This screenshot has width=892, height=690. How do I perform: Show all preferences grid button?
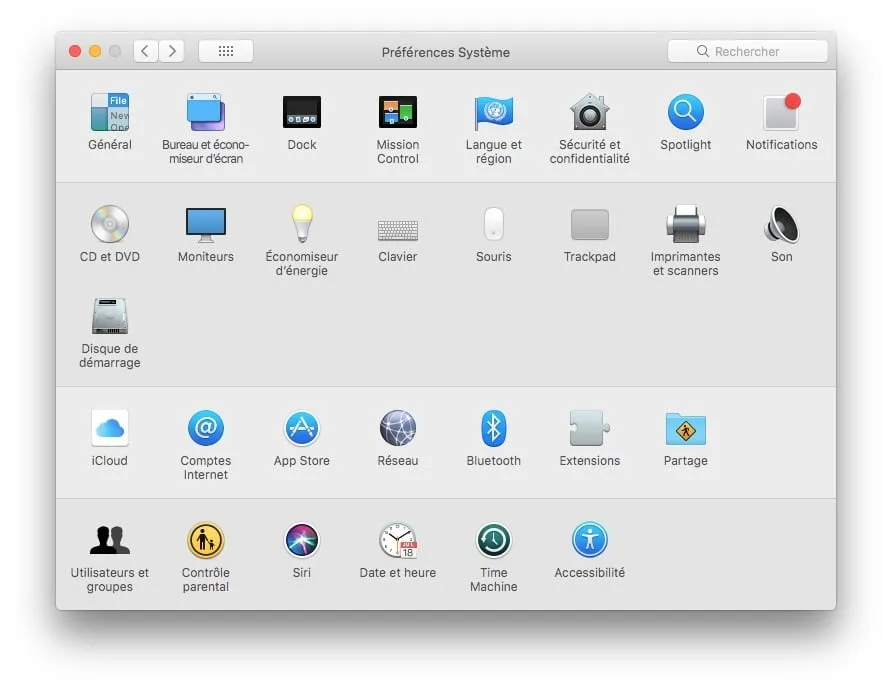pyautogui.click(x=226, y=51)
